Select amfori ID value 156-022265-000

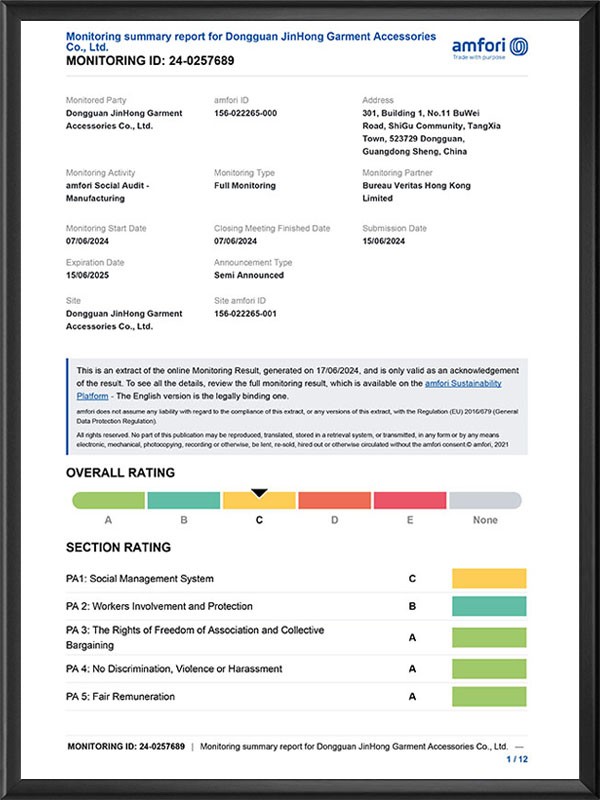click(245, 113)
